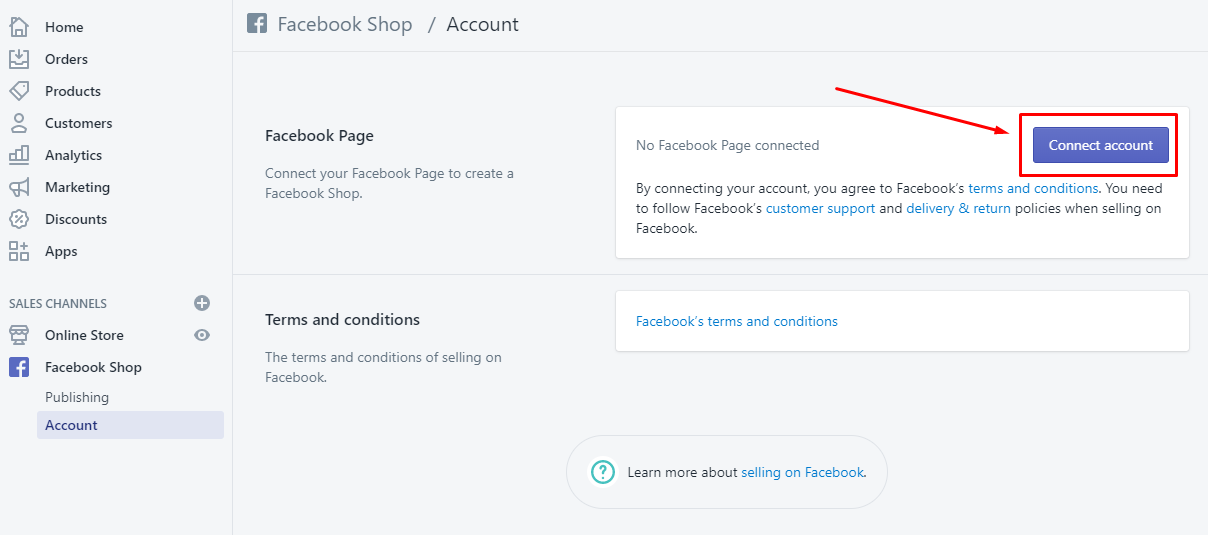Click the Facebook Shop breadcrumb in header

[x=344, y=24]
